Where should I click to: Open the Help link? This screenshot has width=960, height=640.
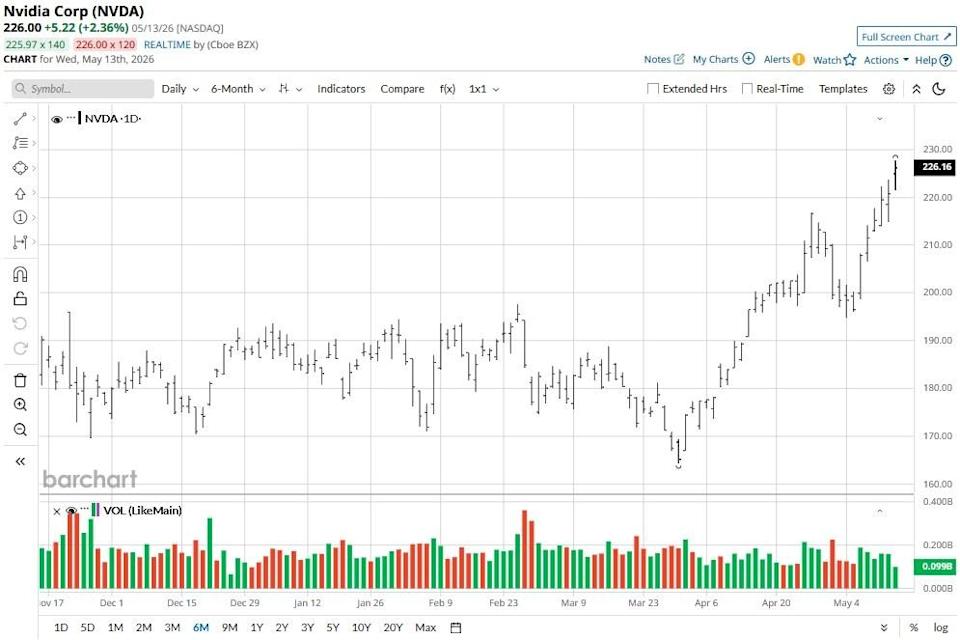coord(933,60)
